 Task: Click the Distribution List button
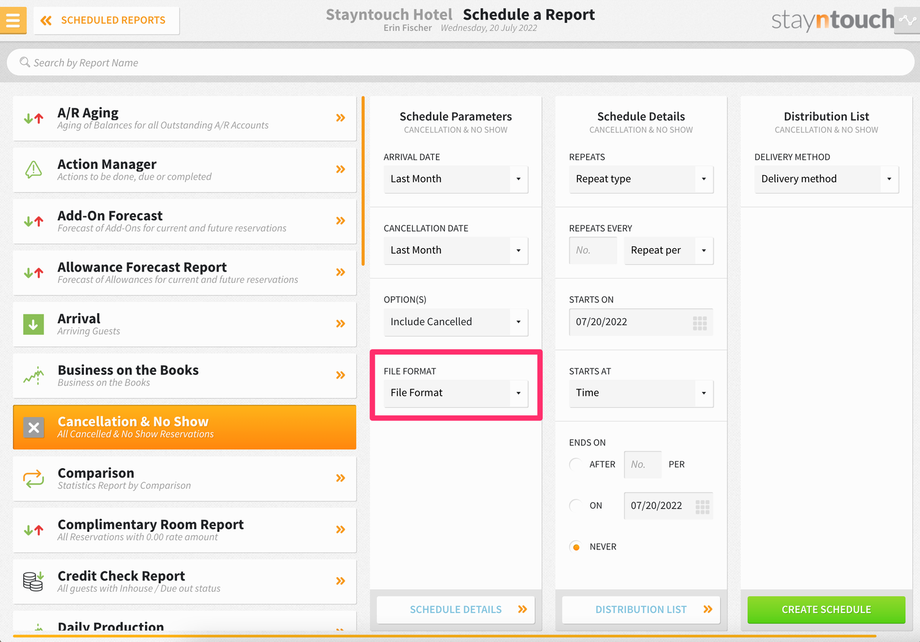641,610
